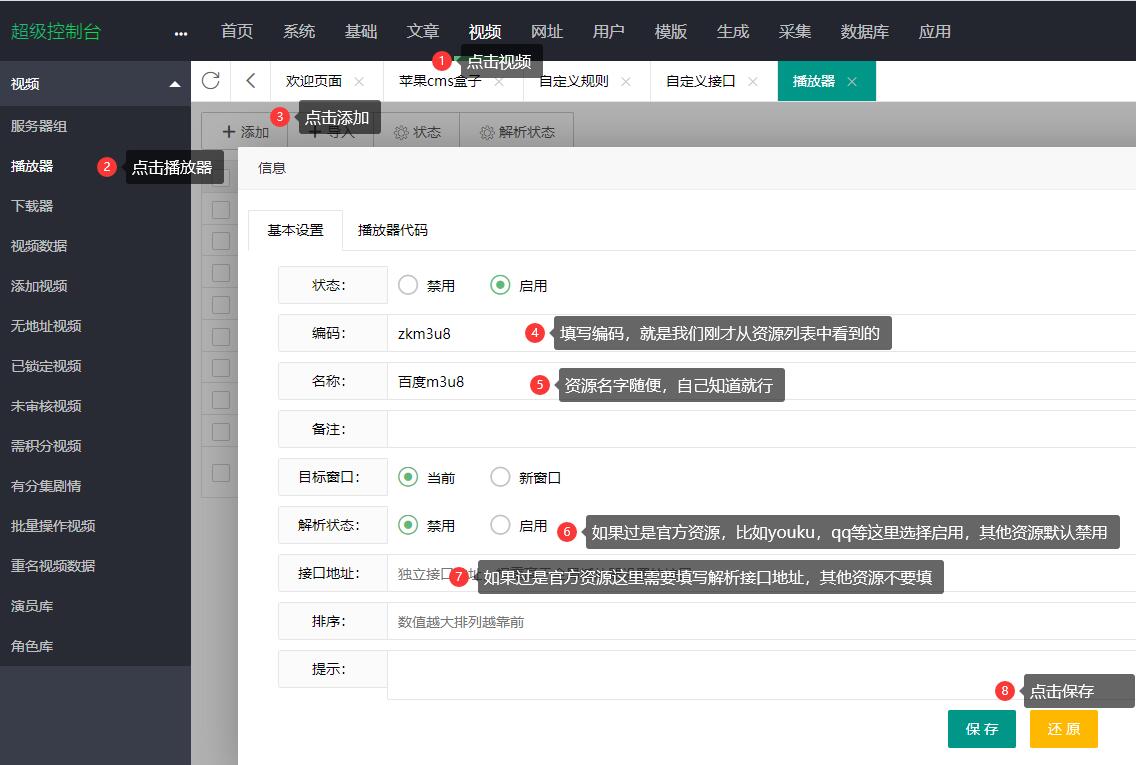This screenshot has height=765, width=1136.
Task: Select 新窗口 for the target window option
Action: [500, 477]
